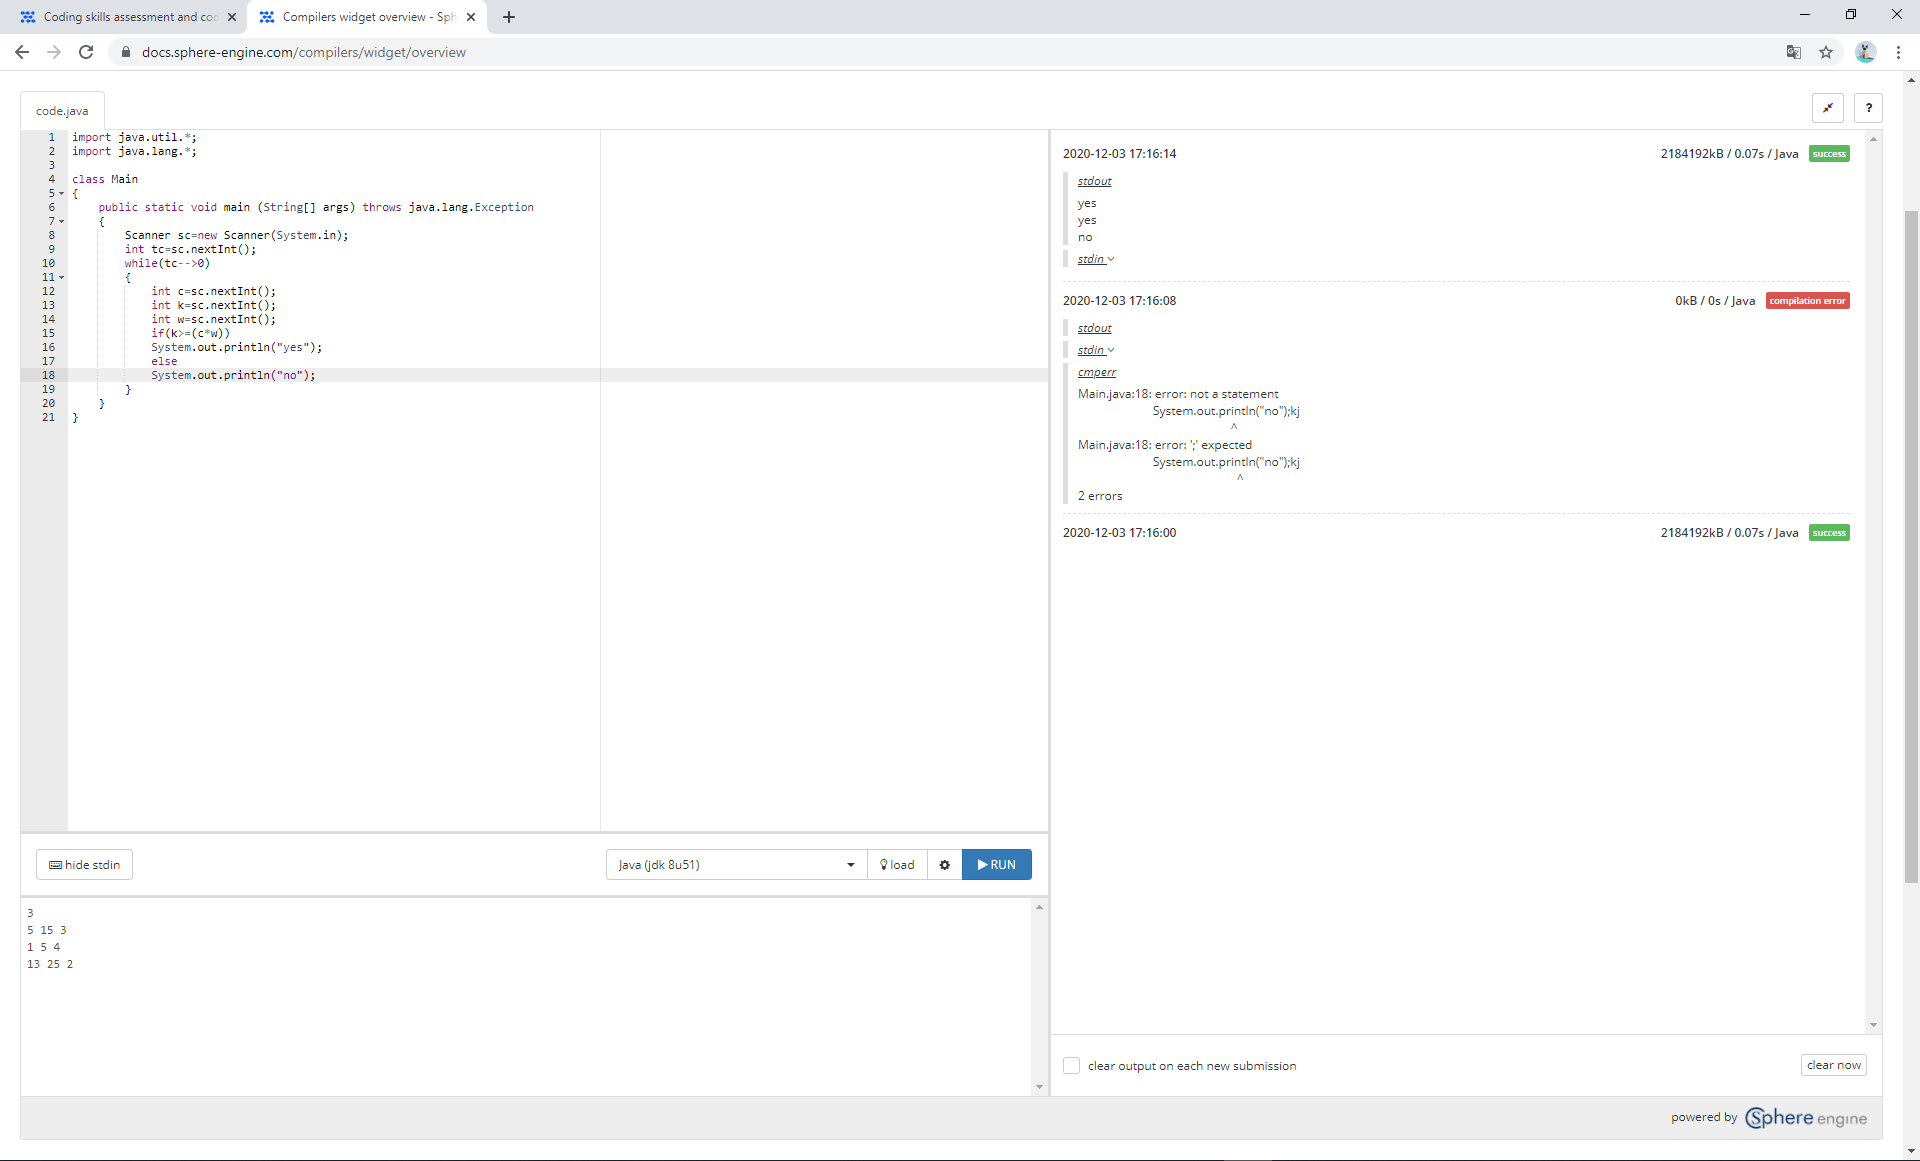Click the browser back arrow
Image resolution: width=1920 pixels, height=1161 pixels.
click(22, 52)
